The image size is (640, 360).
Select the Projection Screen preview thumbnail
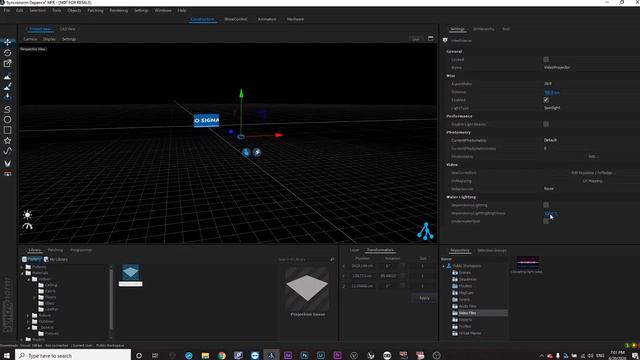[307, 289]
